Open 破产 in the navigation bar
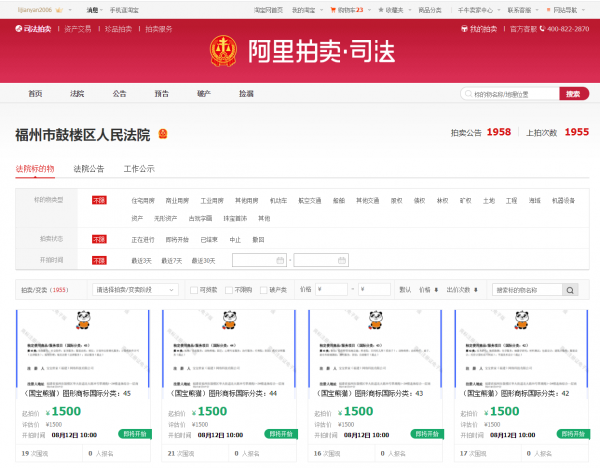This screenshot has width=600, height=468. pos(204,93)
